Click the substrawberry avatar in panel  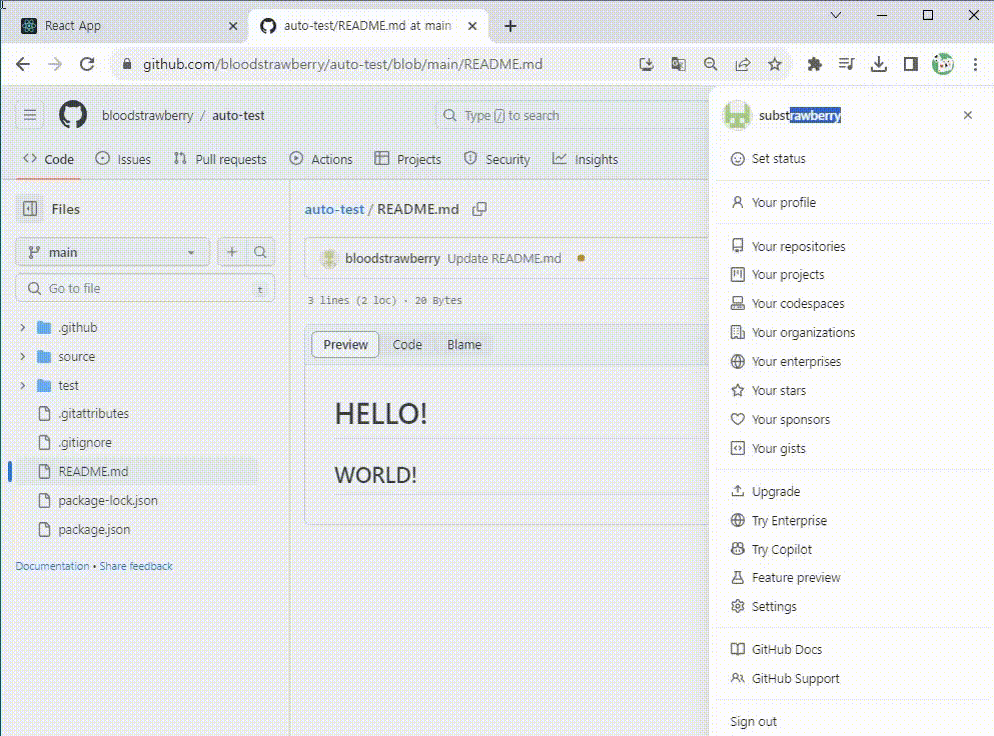point(737,115)
